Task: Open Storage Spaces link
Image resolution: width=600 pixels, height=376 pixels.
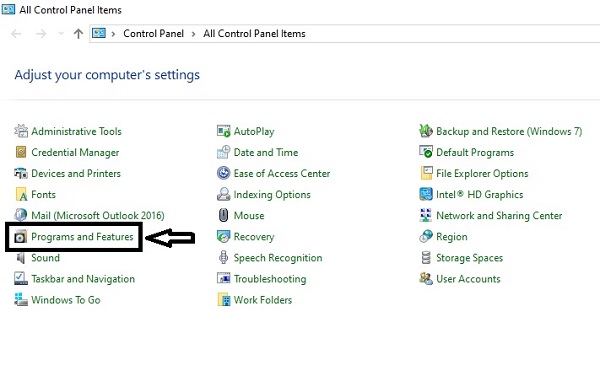Action: click(470, 258)
